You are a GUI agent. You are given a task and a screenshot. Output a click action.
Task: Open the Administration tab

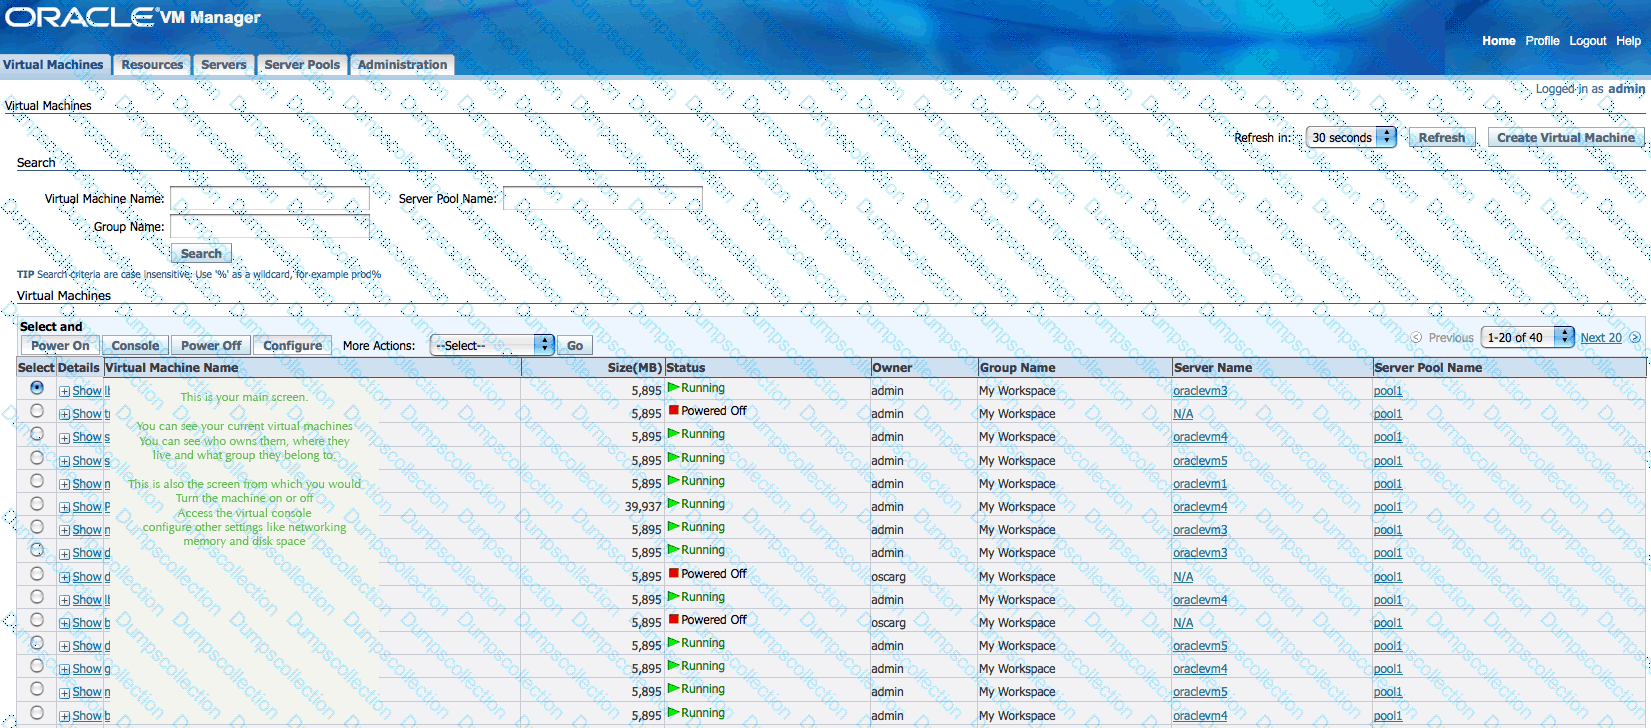coord(402,65)
